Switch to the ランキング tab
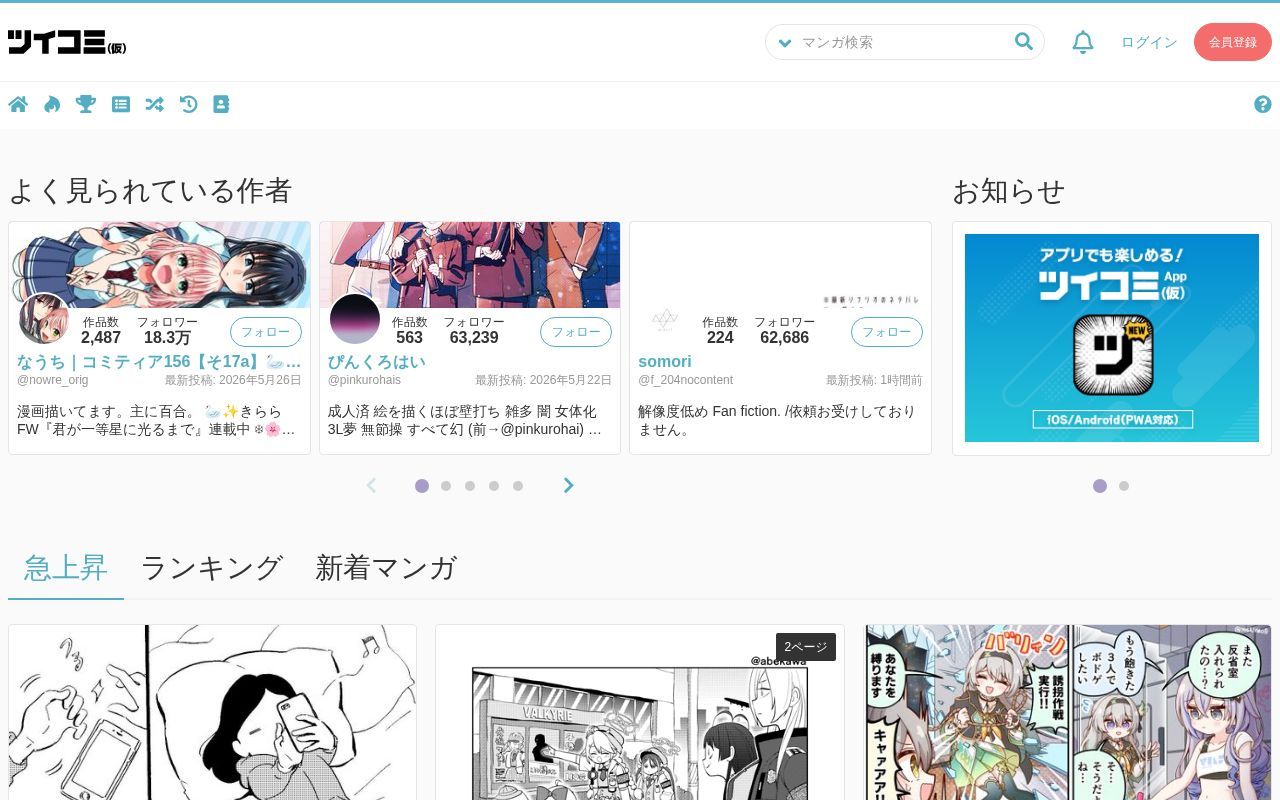This screenshot has height=800, width=1280. pos(211,568)
